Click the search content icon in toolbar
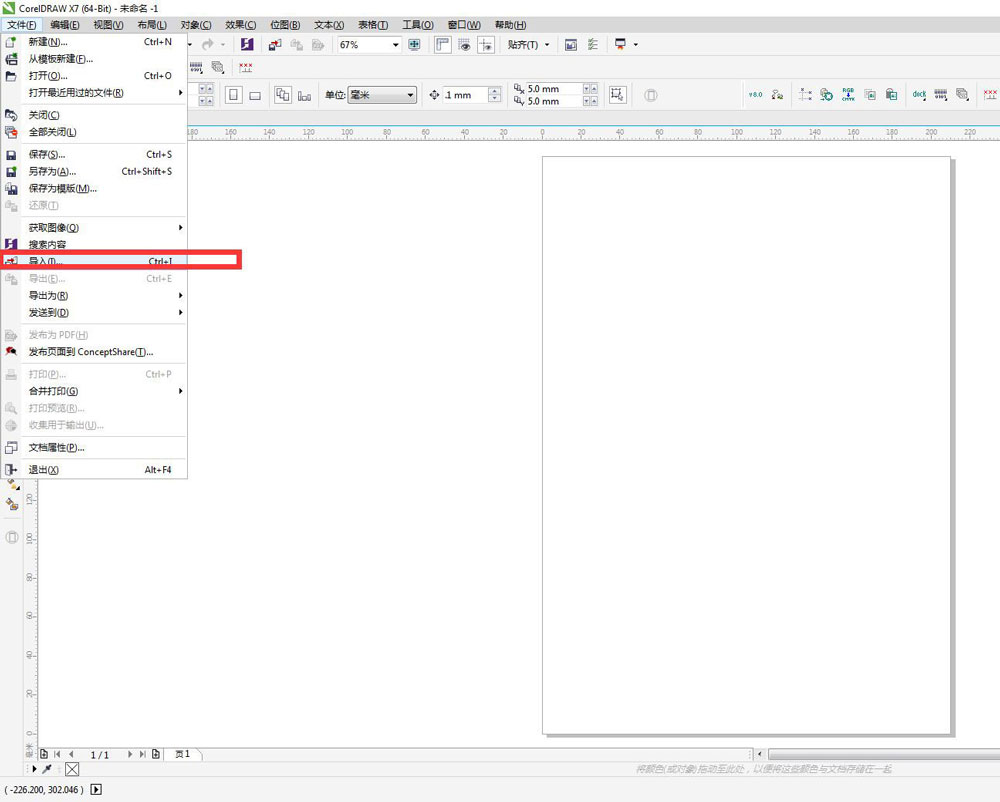The height and width of the screenshot is (802, 1000). 246,45
